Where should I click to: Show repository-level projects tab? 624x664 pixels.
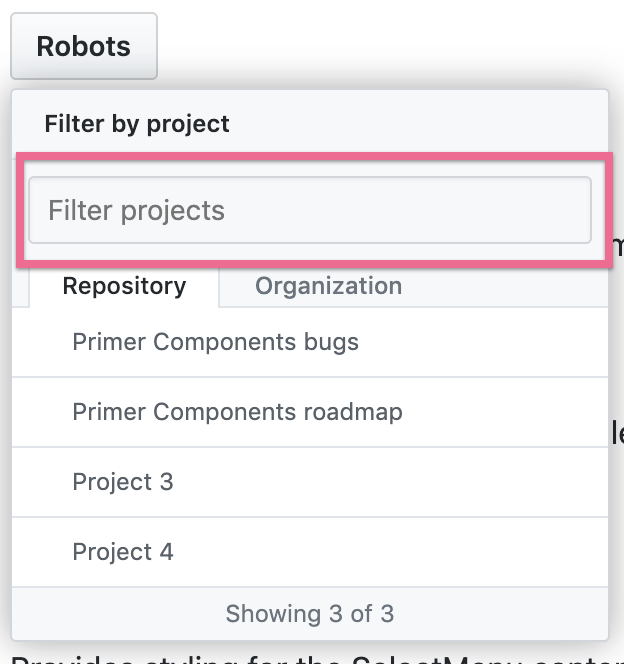click(x=124, y=286)
